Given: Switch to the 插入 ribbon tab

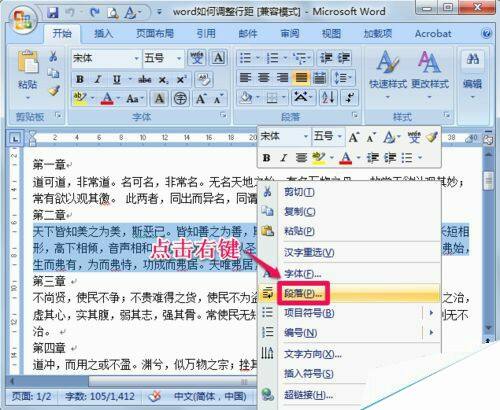Looking at the screenshot, I should (x=103, y=33).
